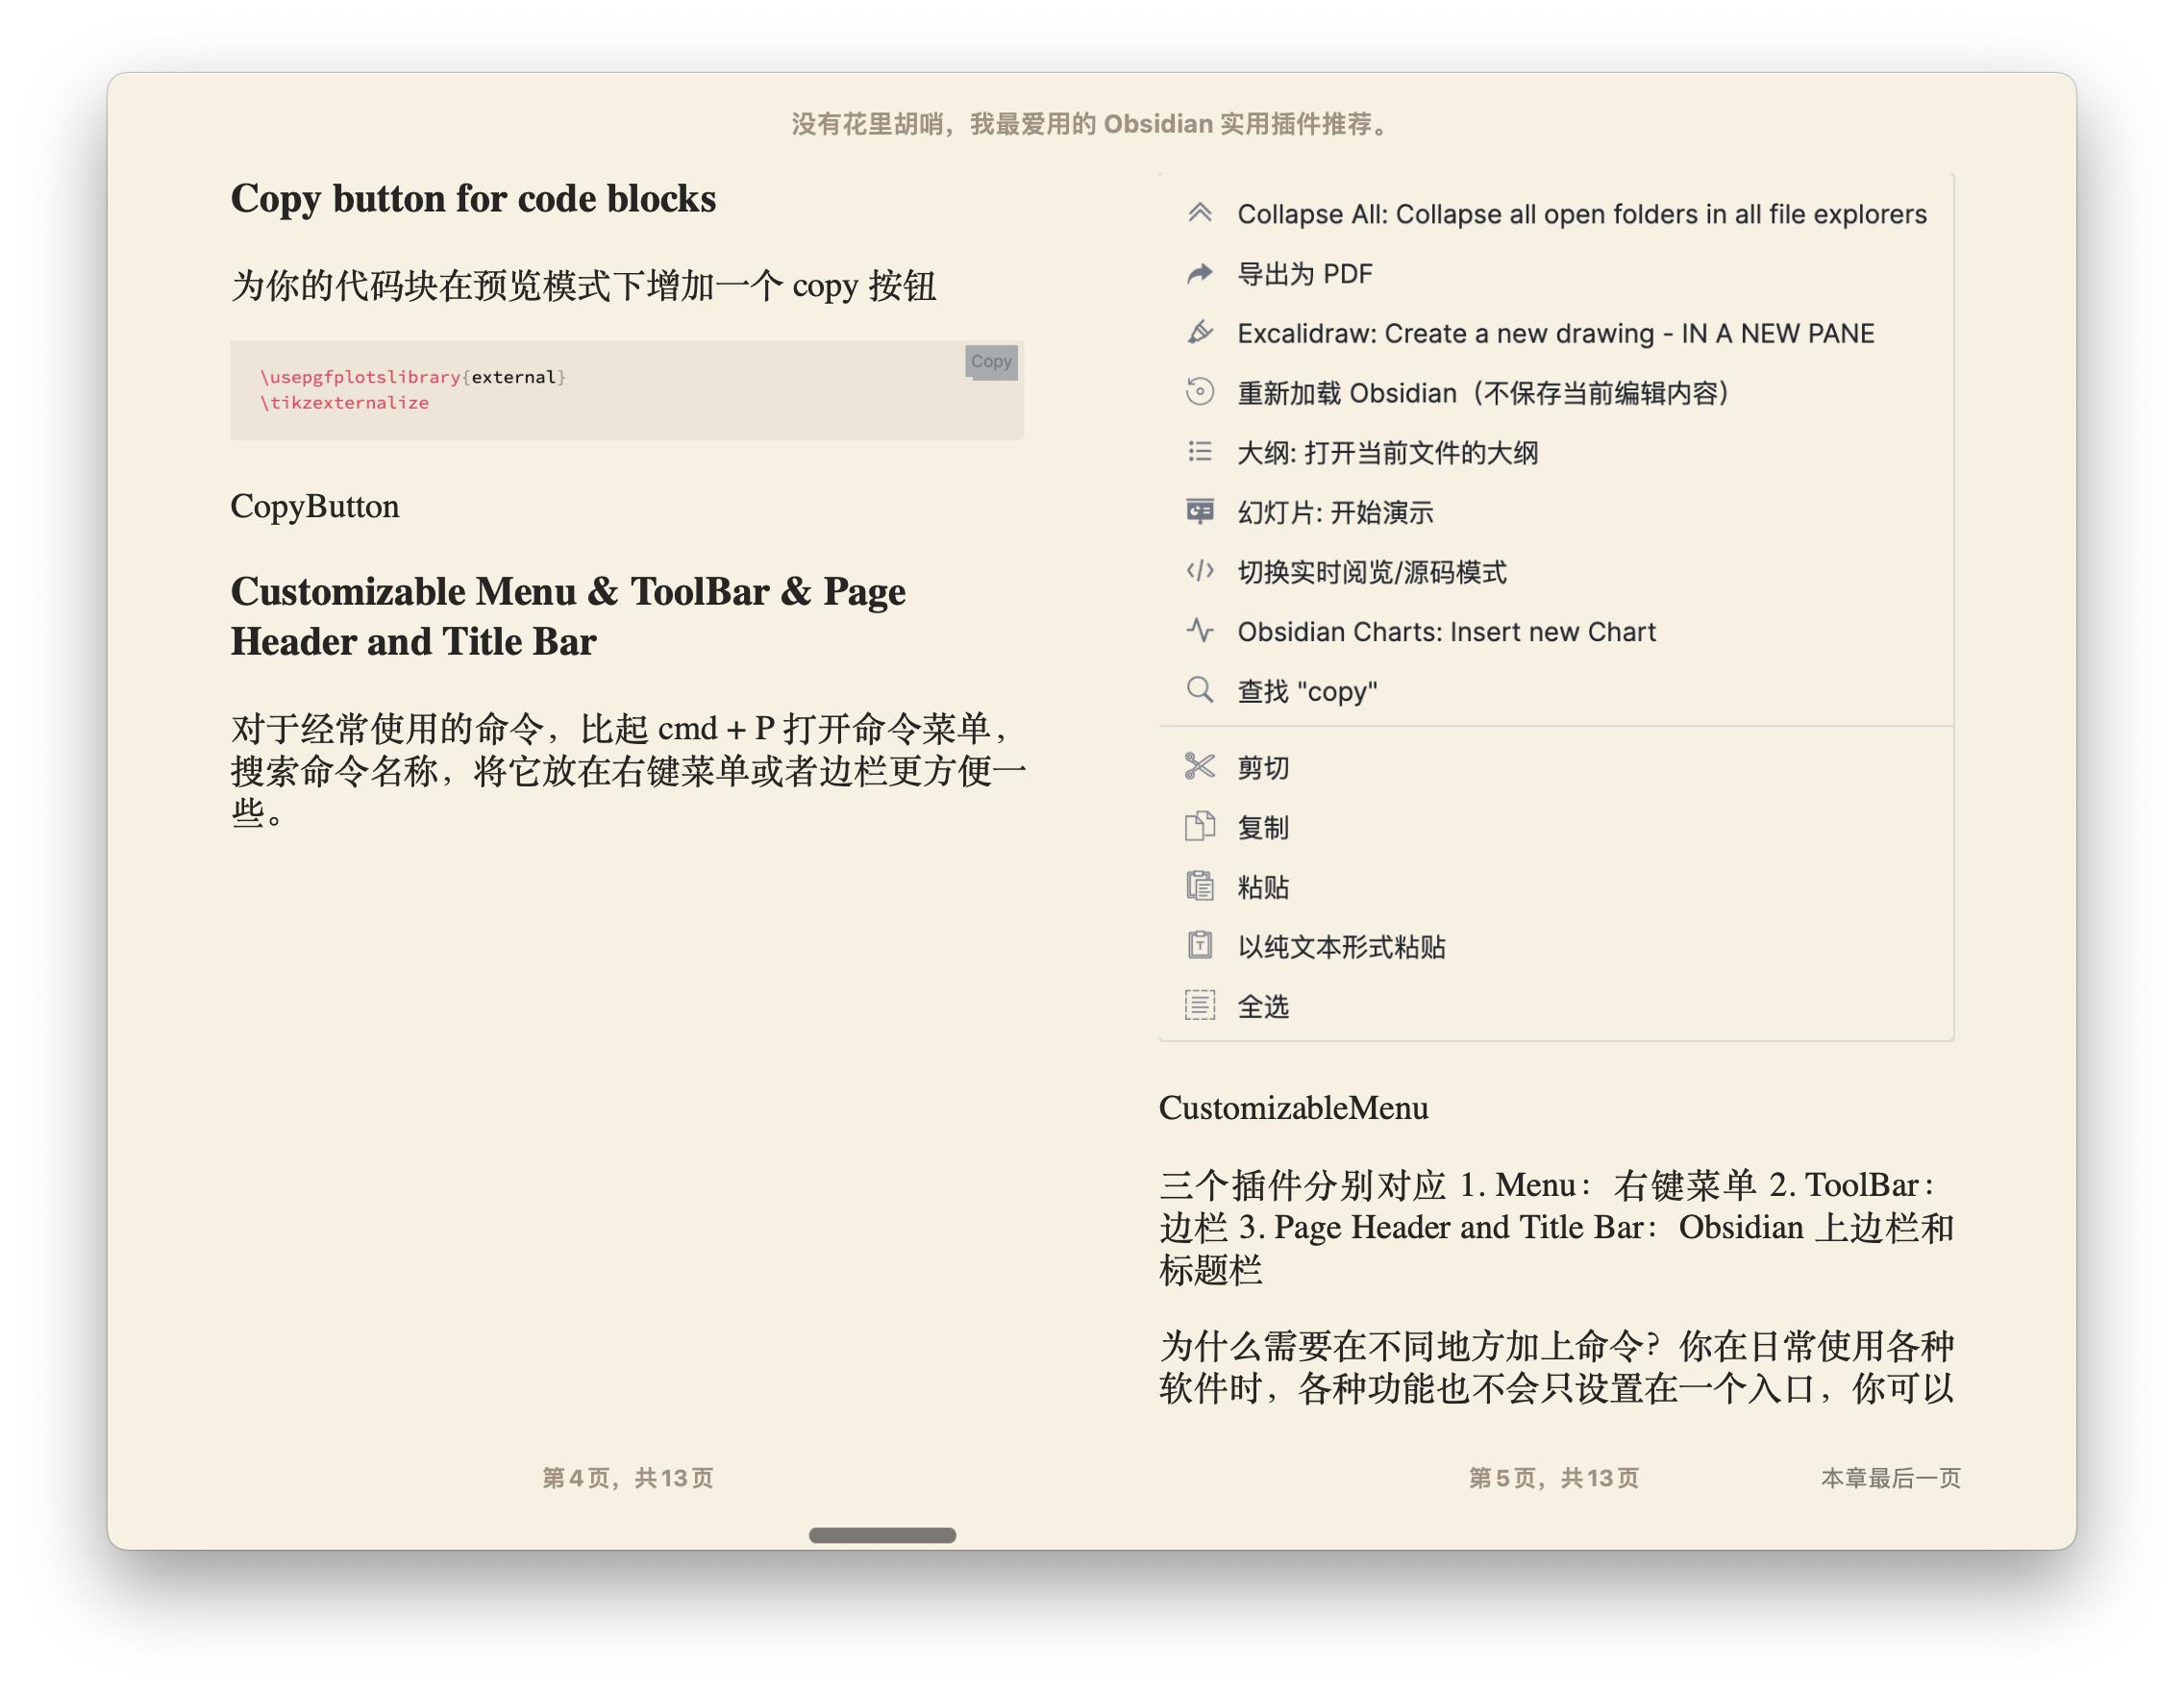This screenshot has height=1692, width=2184.
Task: Click the Copy button on code block
Action: coord(991,362)
